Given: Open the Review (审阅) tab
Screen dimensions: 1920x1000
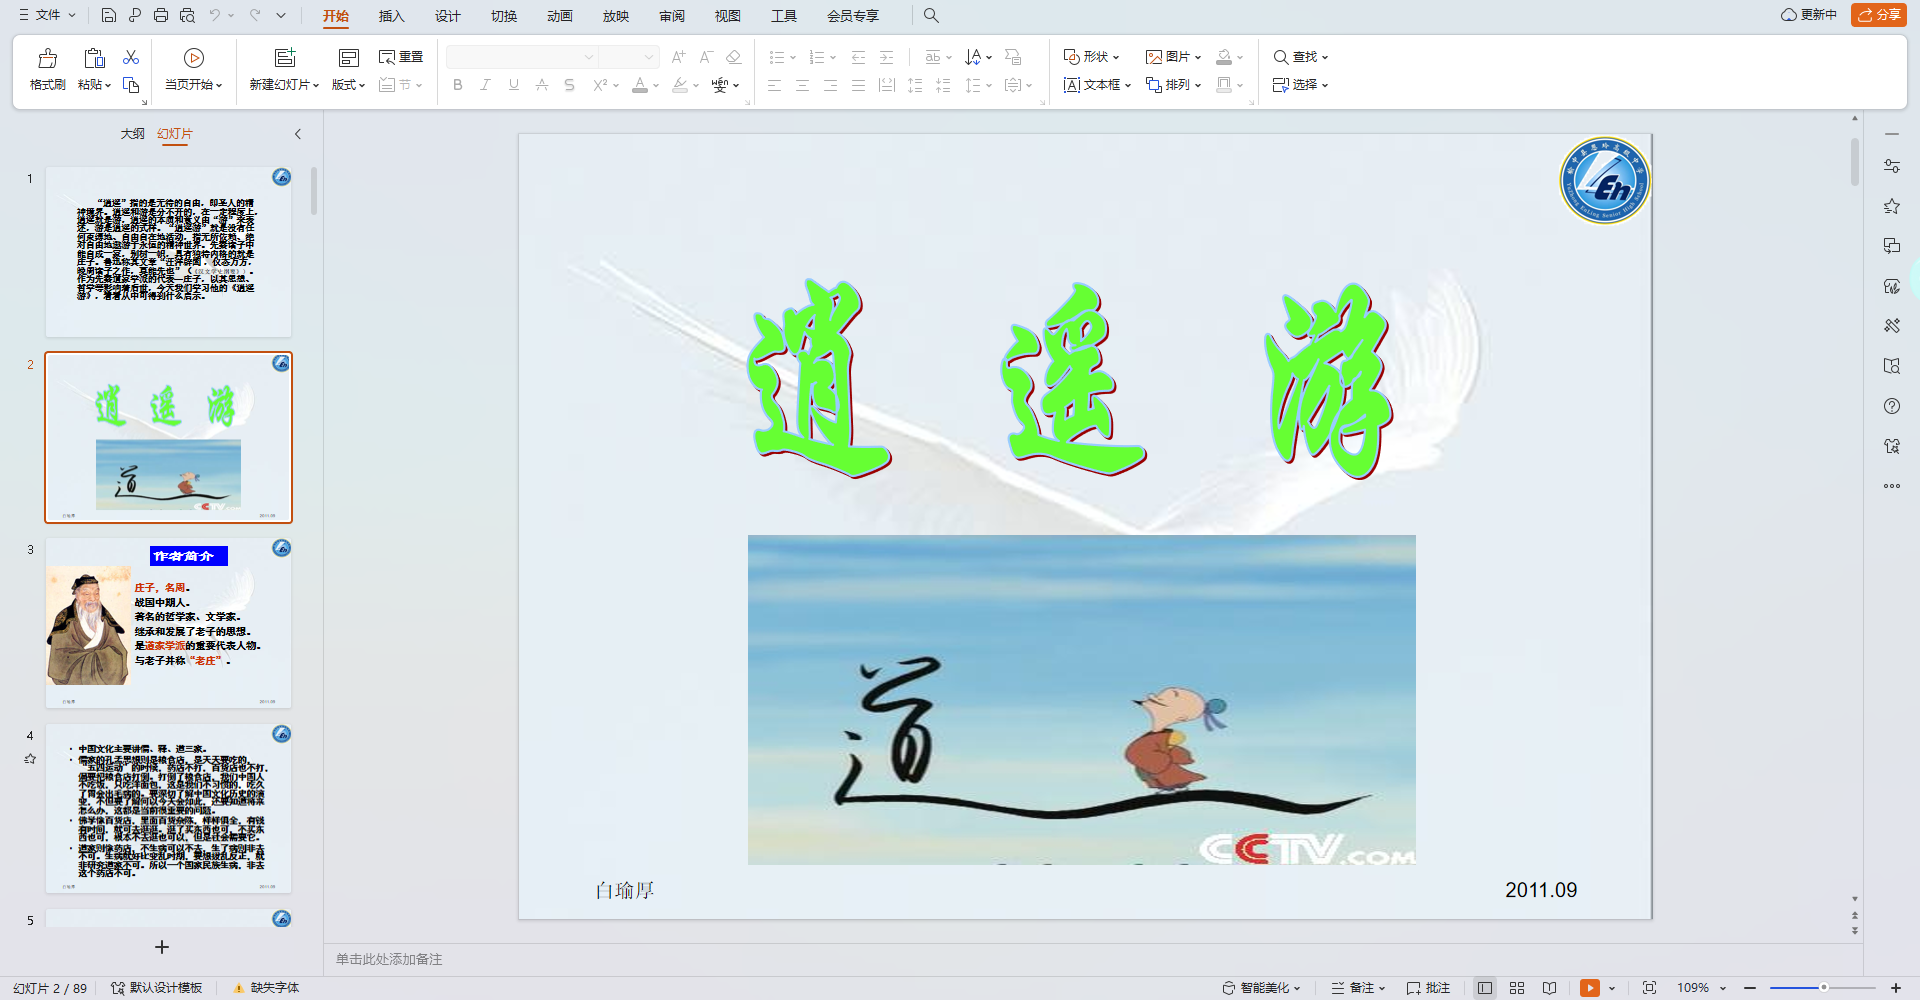Looking at the screenshot, I should tap(672, 16).
